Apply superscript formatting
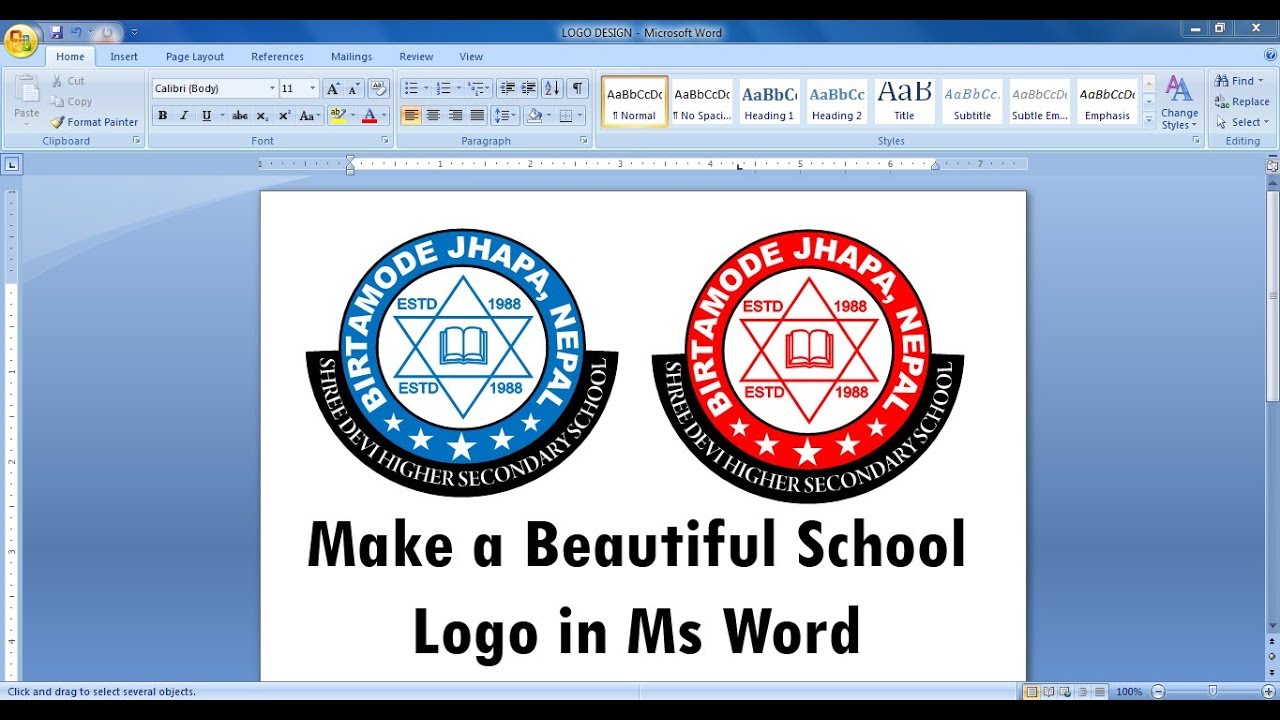The image size is (1280, 720). pos(285,116)
